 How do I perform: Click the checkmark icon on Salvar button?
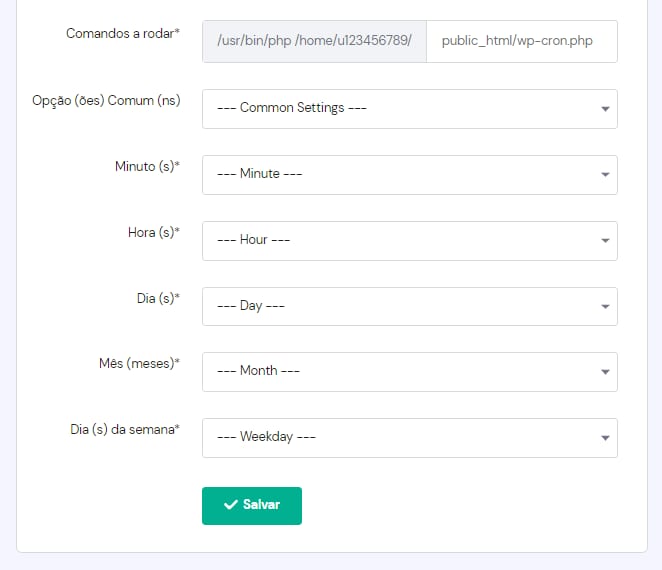[230, 506]
